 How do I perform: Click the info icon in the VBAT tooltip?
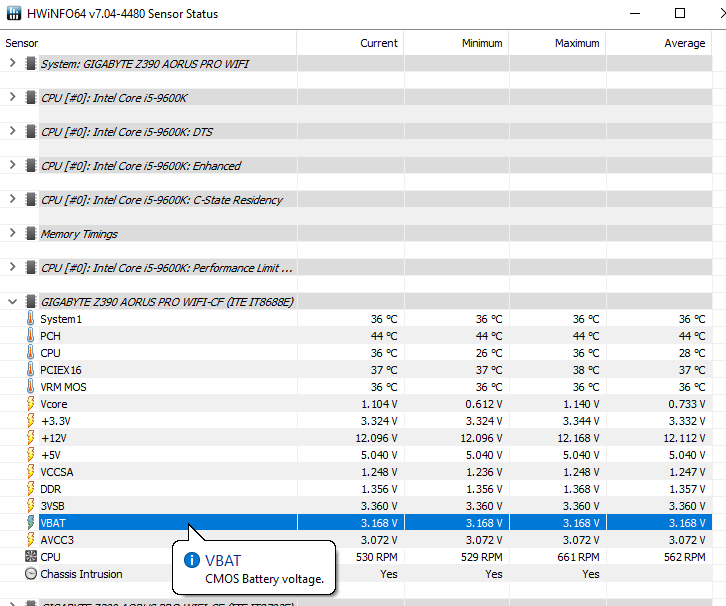click(x=192, y=560)
